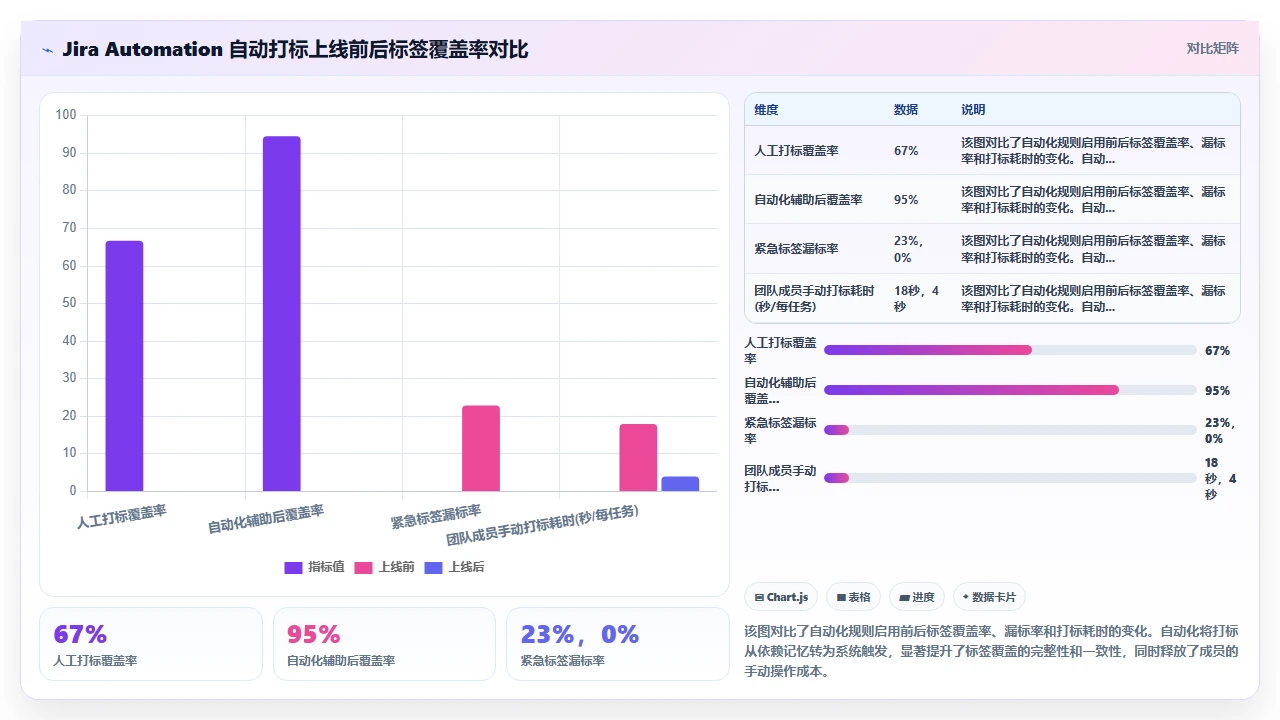Click the 团队成员手动打标 progress bar
Viewport: 1280px width, 720px height.
coord(1010,478)
